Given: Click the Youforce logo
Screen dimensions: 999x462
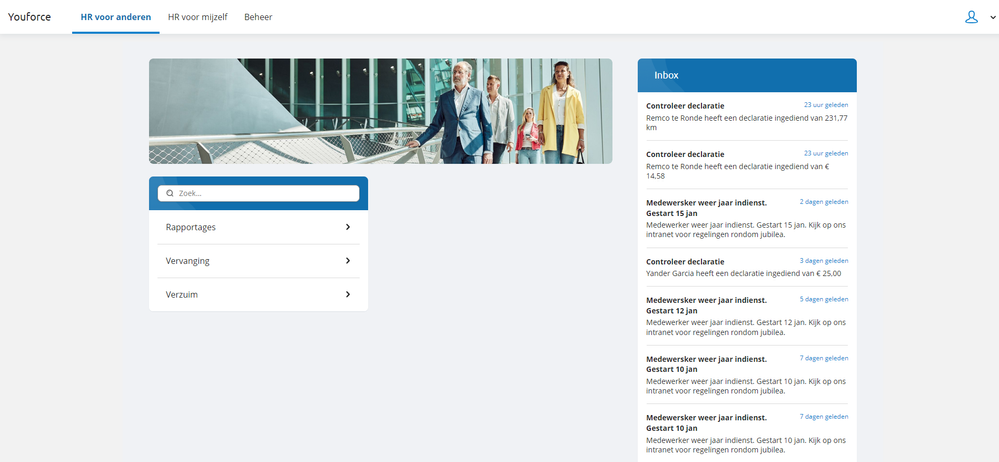Looking at the screenshot, I should pos(29,17).
